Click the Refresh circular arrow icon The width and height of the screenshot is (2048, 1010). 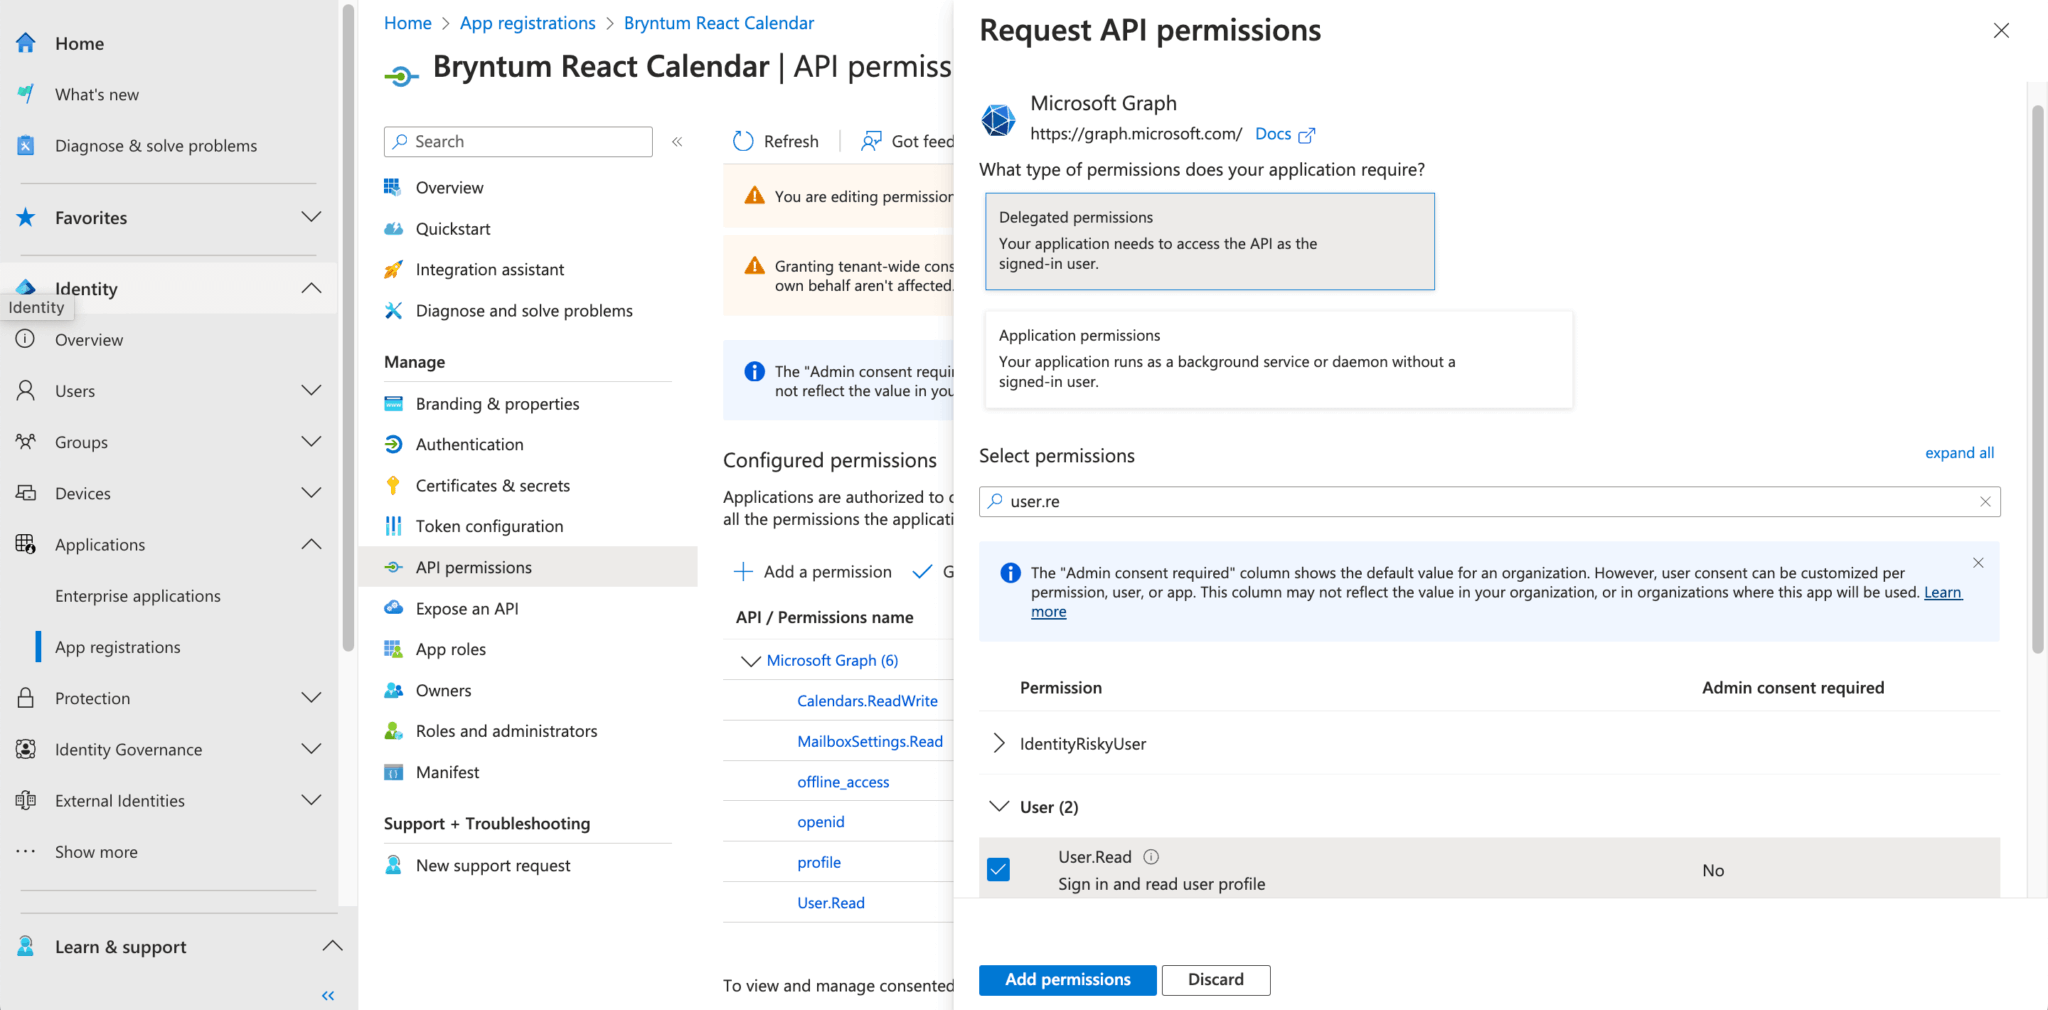point(743,141)
